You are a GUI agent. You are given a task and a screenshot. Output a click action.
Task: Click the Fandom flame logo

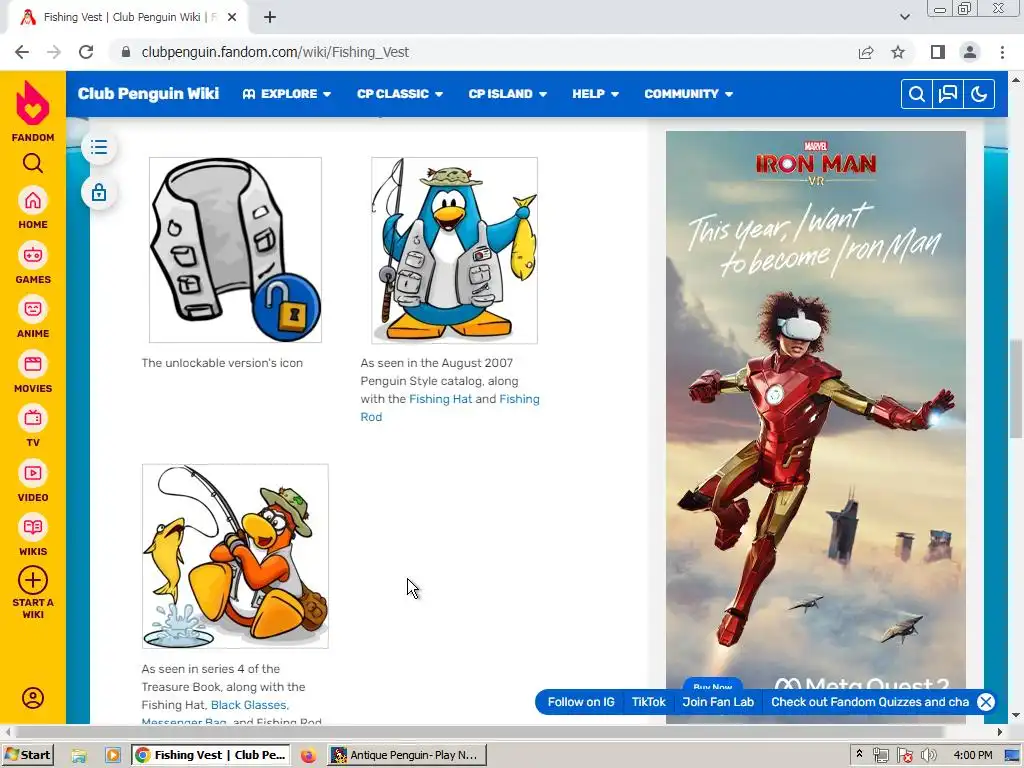[x=33, y=103]
